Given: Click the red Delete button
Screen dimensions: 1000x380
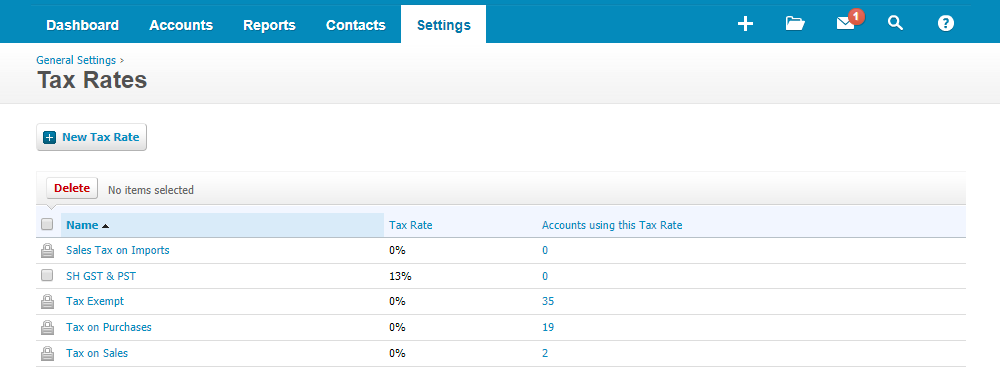Looking at the screenshot, I should point(72,188).
